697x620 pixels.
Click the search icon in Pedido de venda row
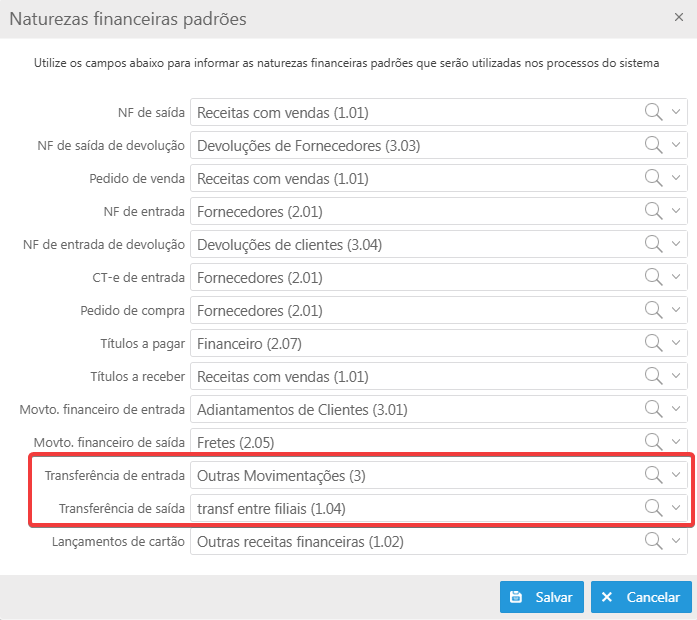pyautogui.click(x=654, y=178)
